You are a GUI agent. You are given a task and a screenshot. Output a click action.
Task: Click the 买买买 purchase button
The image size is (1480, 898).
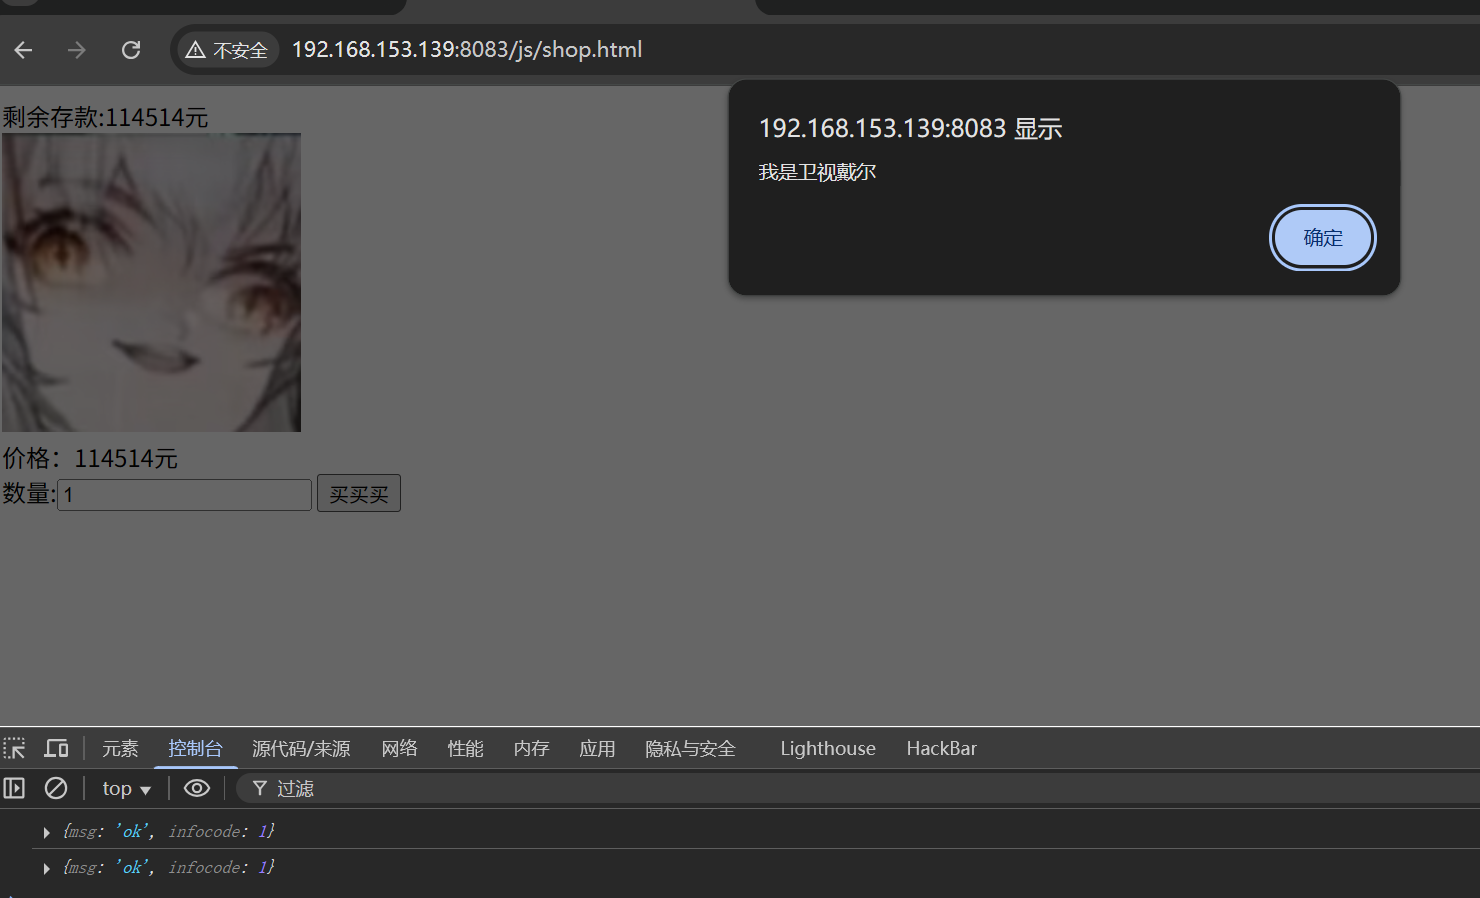click(x=359, y=494)
